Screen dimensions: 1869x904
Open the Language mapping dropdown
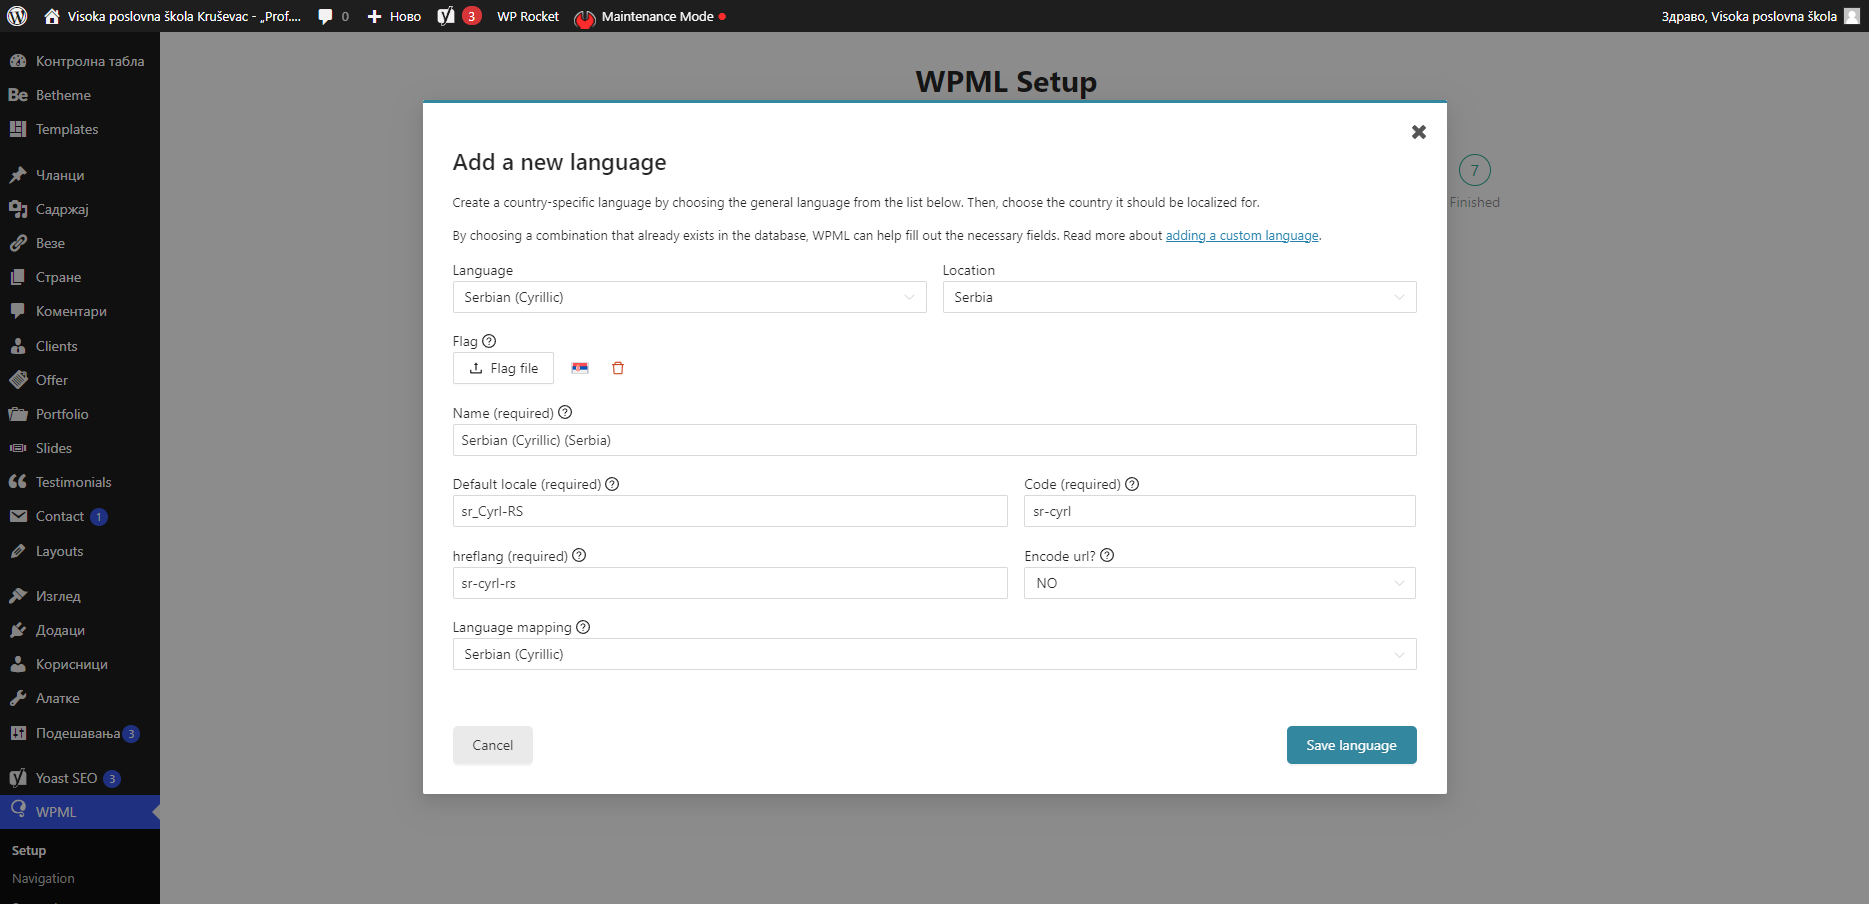(x=934, y=654)
